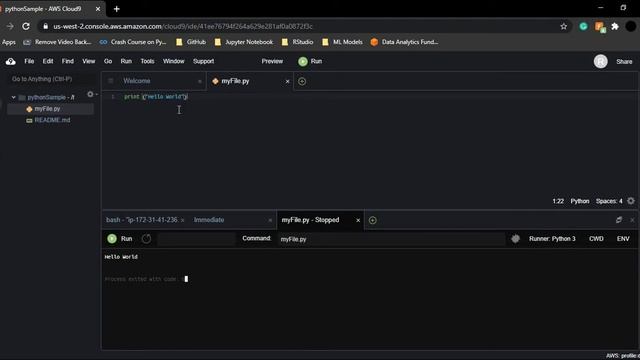Open the Support menu
Image resolution: width=640 pixels, height=360 pixels.
click(203, 61)
